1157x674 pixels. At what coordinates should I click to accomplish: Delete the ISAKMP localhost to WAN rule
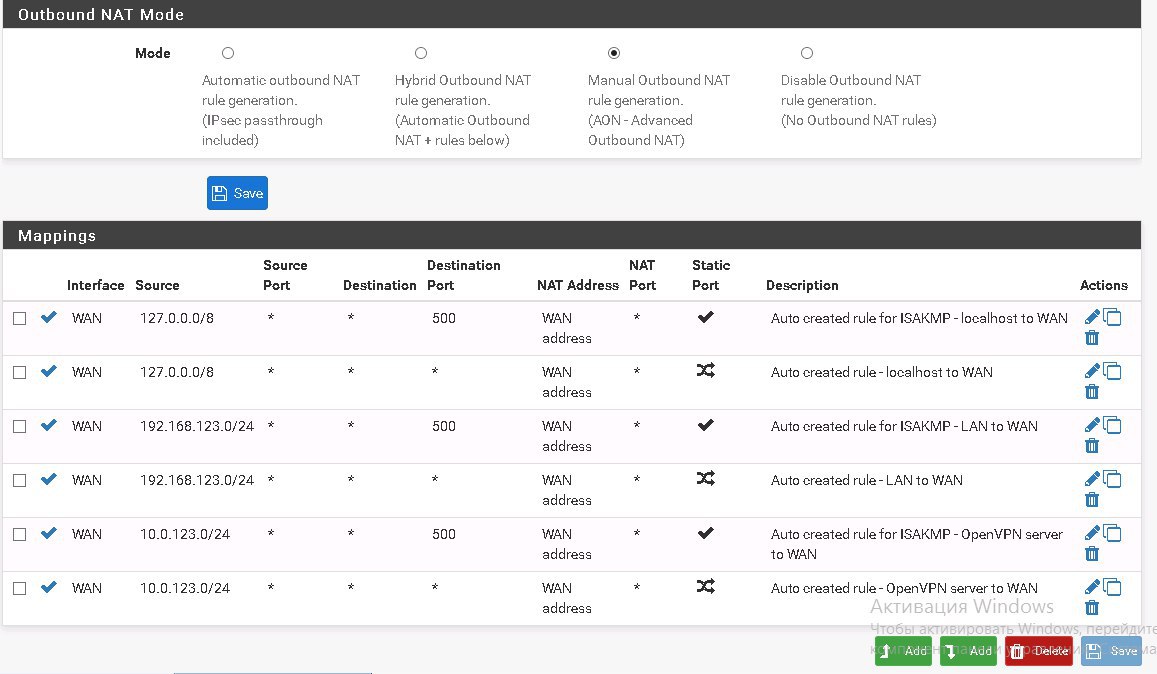click(x=1092, y=338)
